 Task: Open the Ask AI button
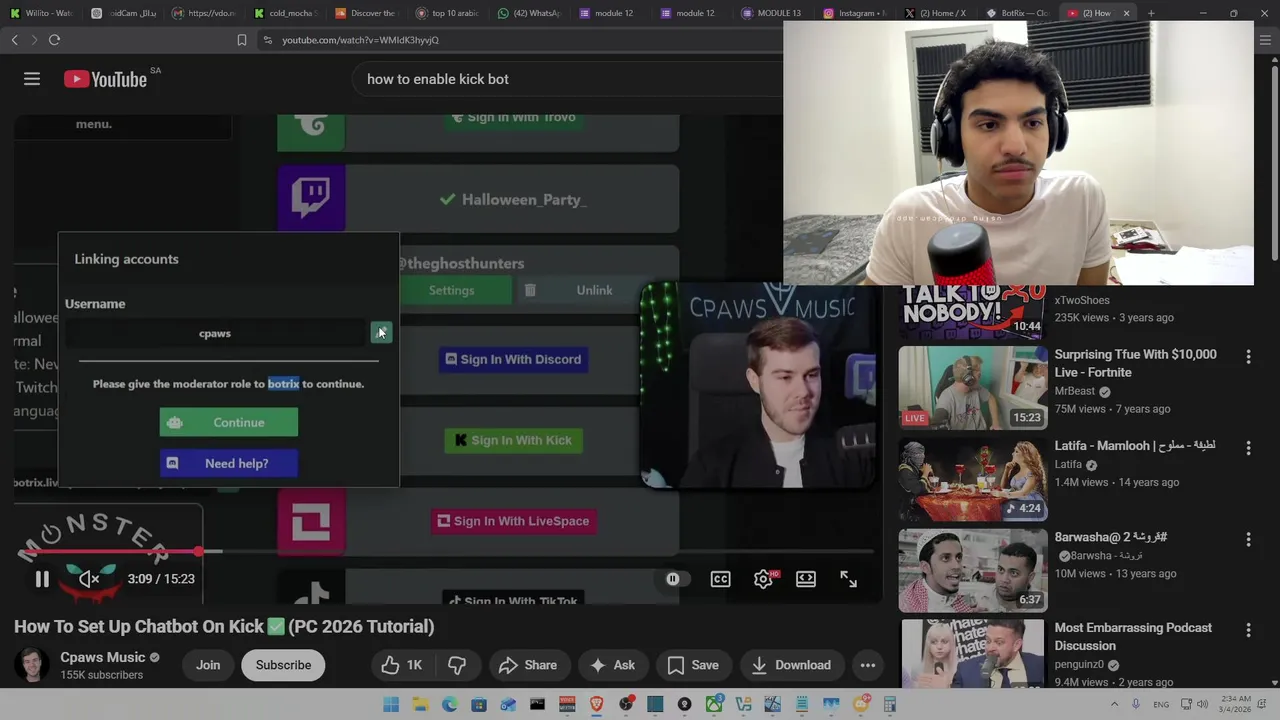(612, 665)
